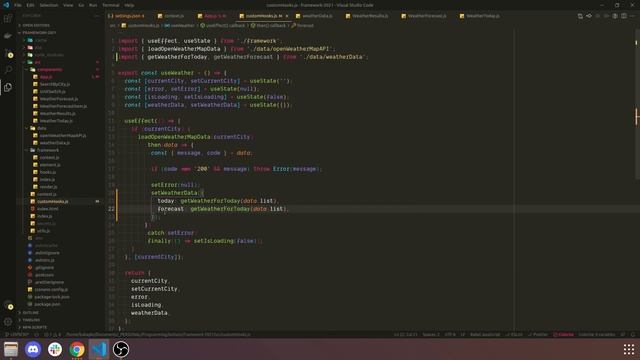Click UTF-8 encoding in status bar
Image resolution: width=640 pixels, height=360 pixels.
coord(450,335)
